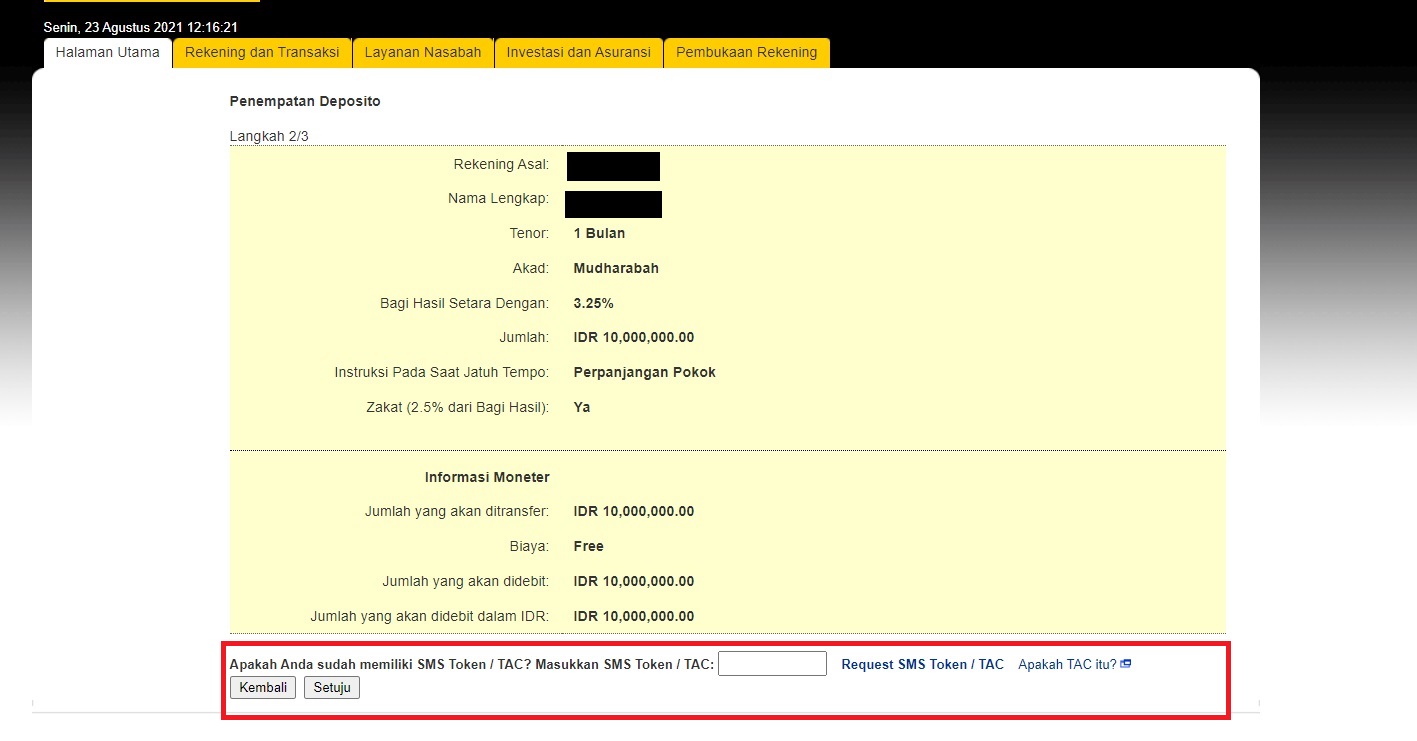
Task: Click the date 'Senin, 23 Agustus 2021'
Action: click(113, 28)
